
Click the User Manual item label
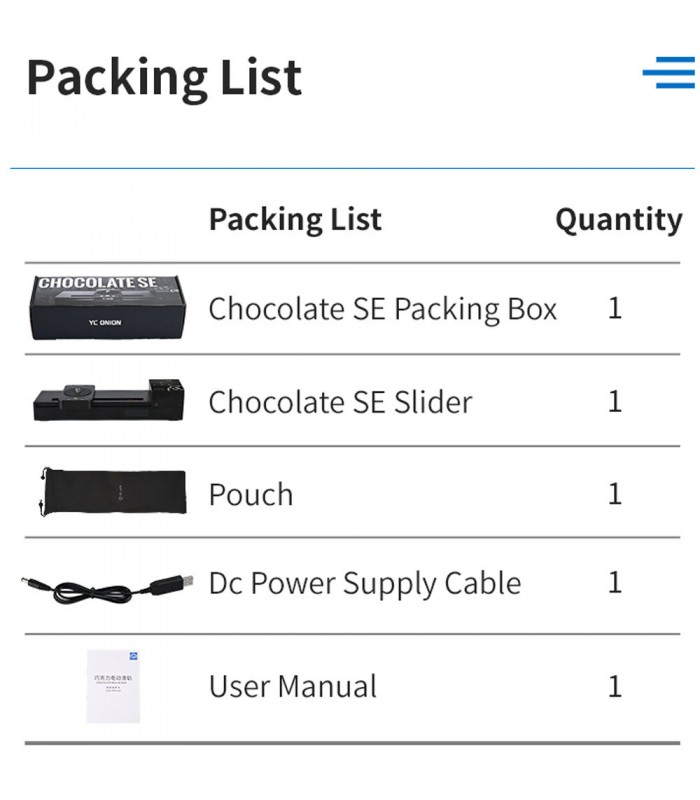pyautogui.click(x=293, y=687)
